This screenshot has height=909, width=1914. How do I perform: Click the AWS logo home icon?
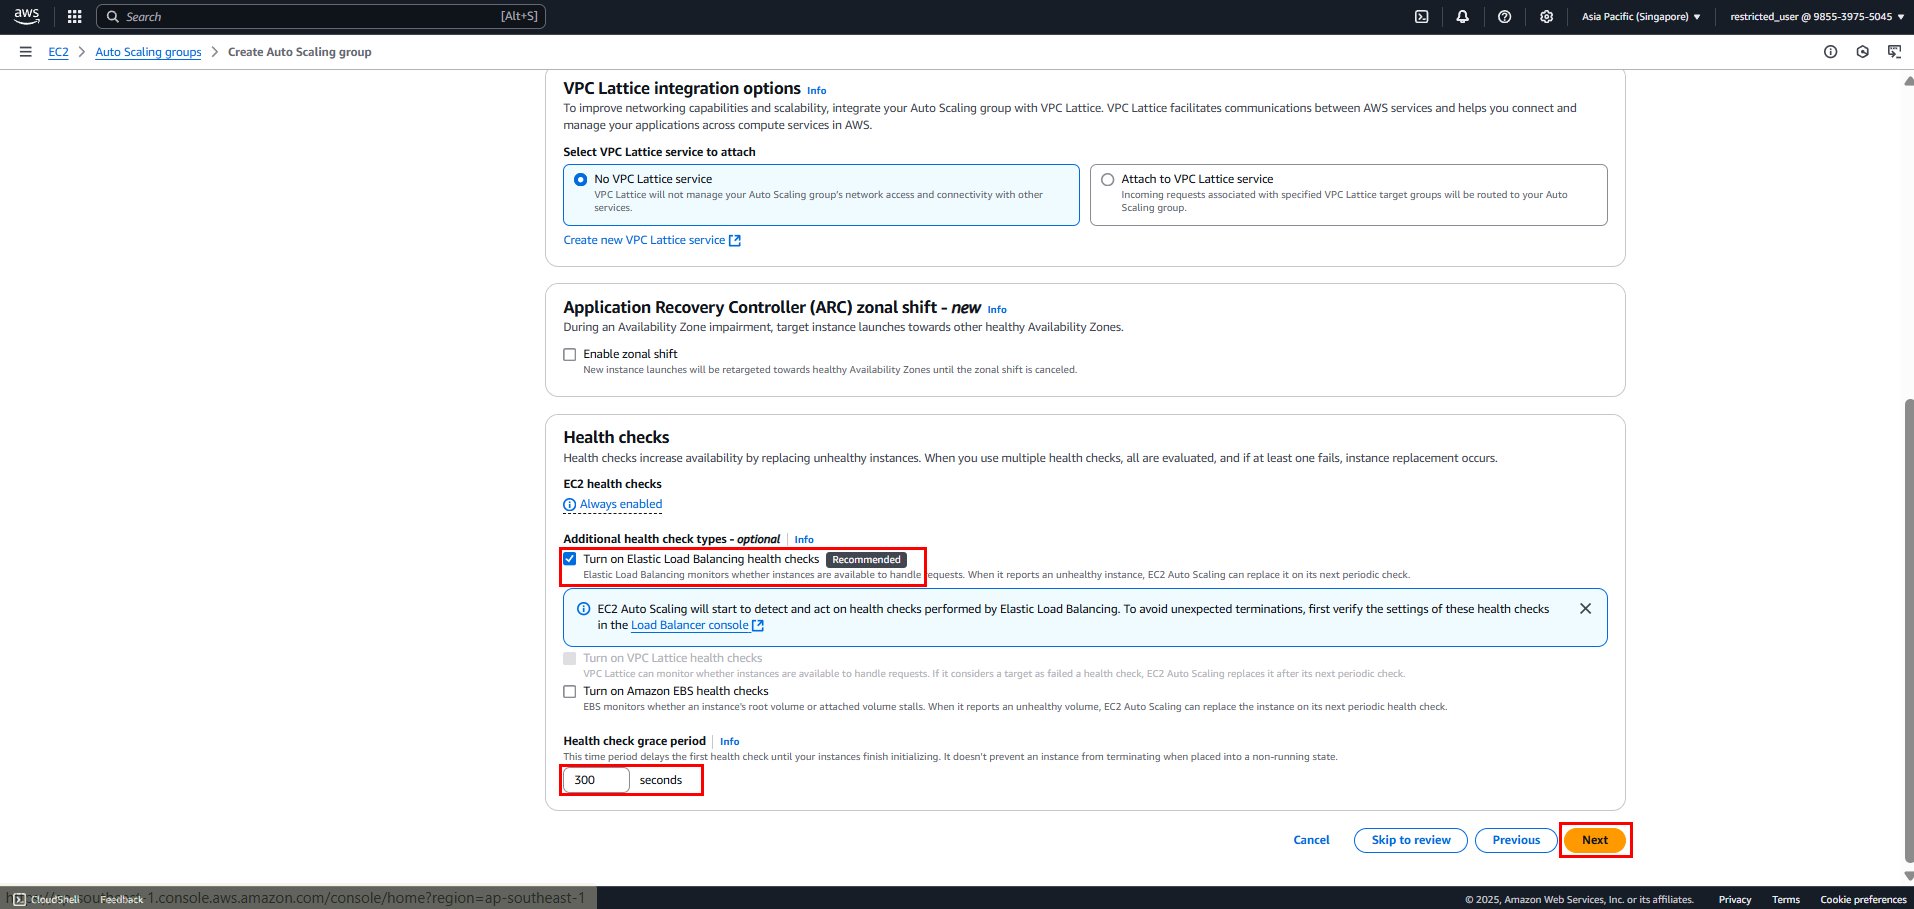click(x=27, y=16)
